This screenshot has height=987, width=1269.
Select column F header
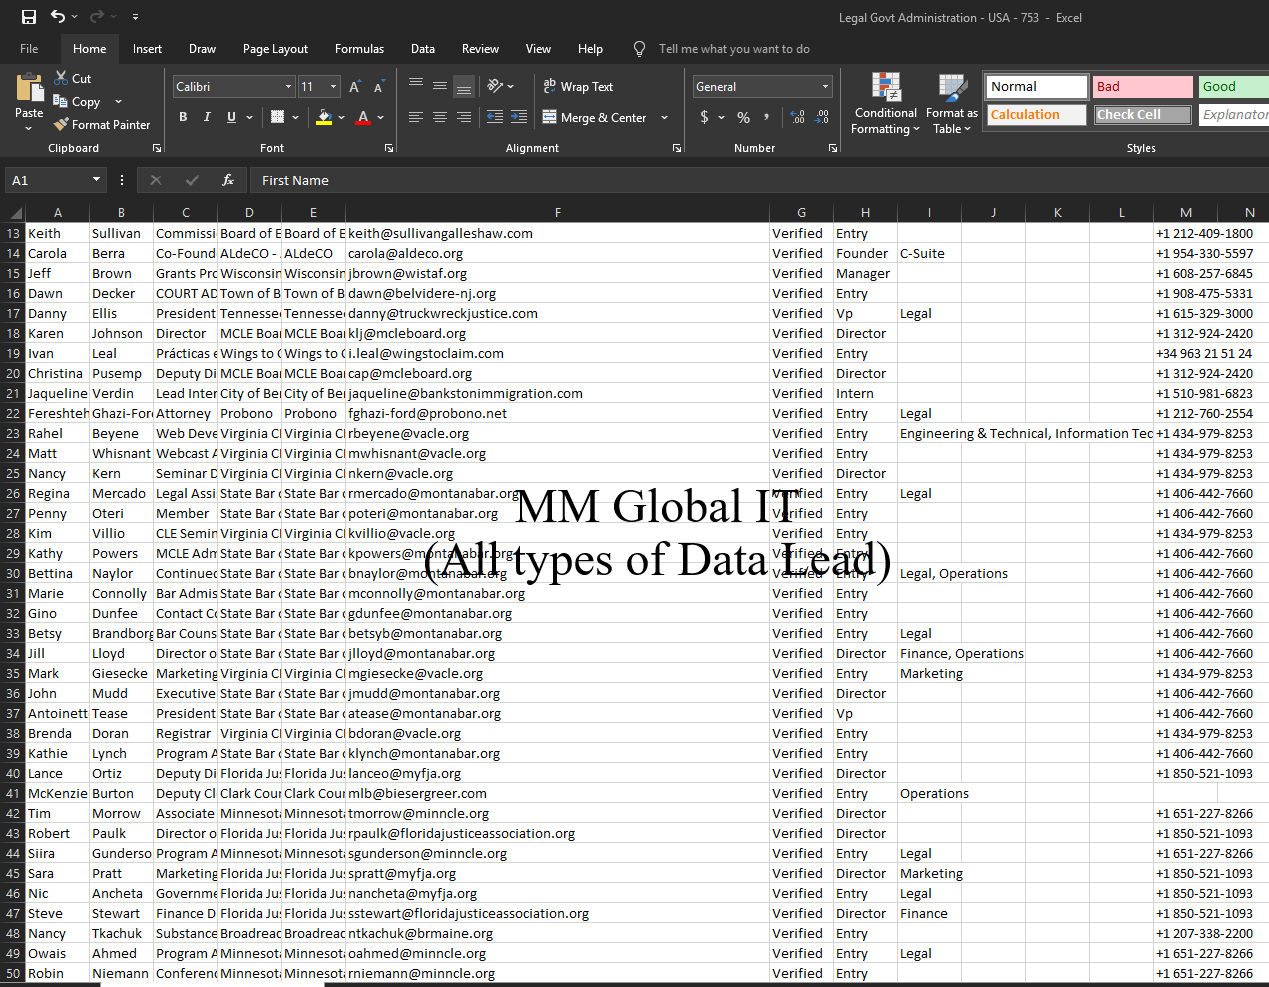557,212
